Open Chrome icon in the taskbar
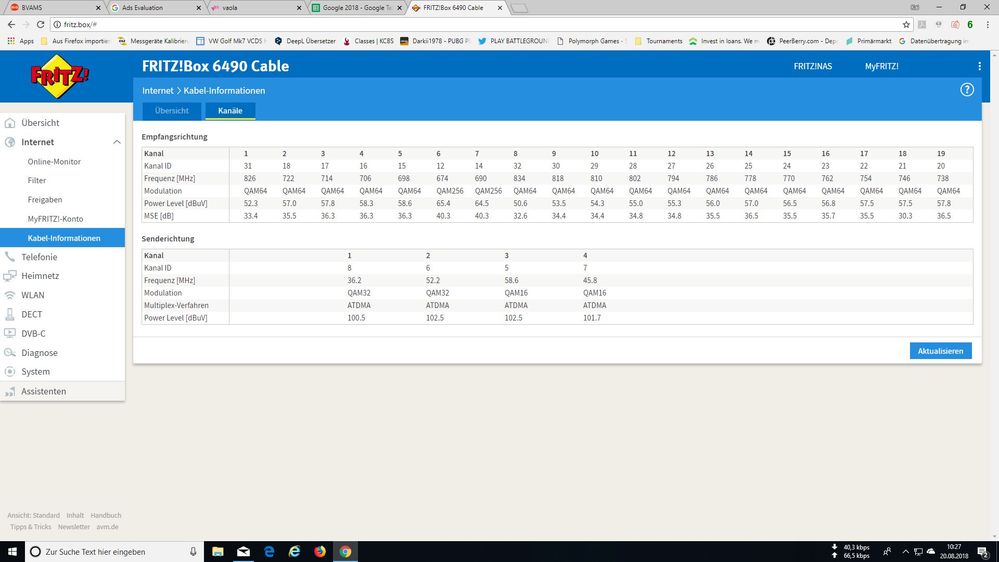This screenshot has height=562, width=999. (345, 552)
